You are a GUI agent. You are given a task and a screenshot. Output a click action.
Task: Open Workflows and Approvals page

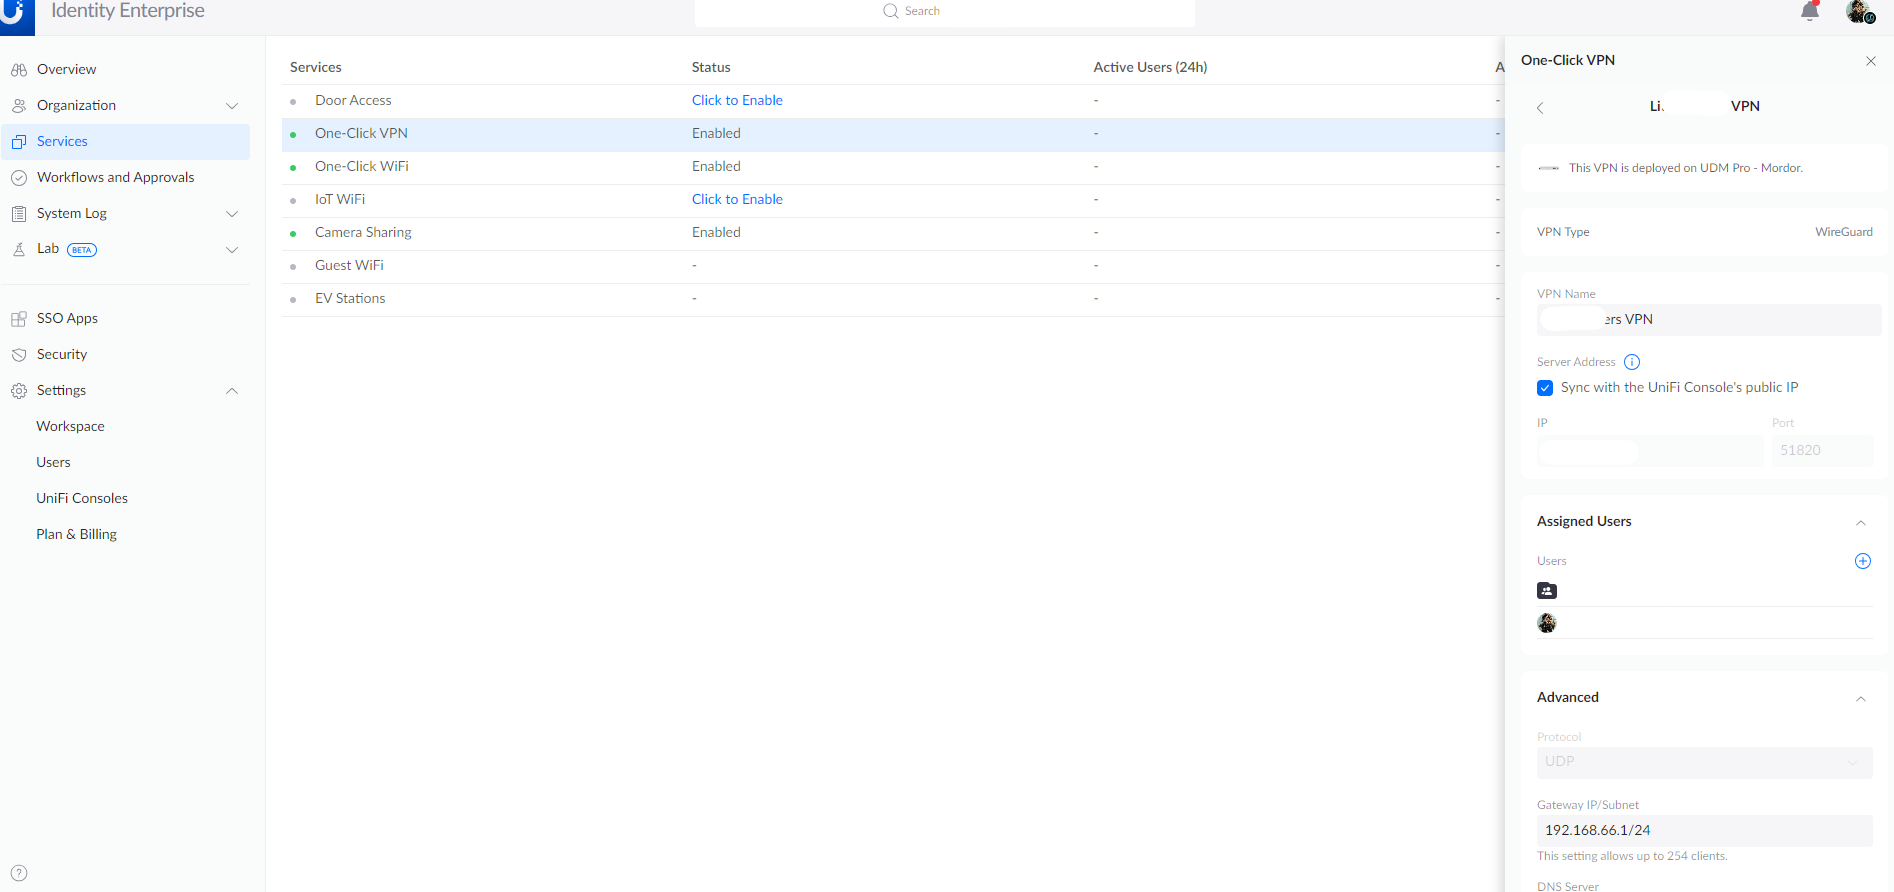pyautogui.click(x=115, y=178)
